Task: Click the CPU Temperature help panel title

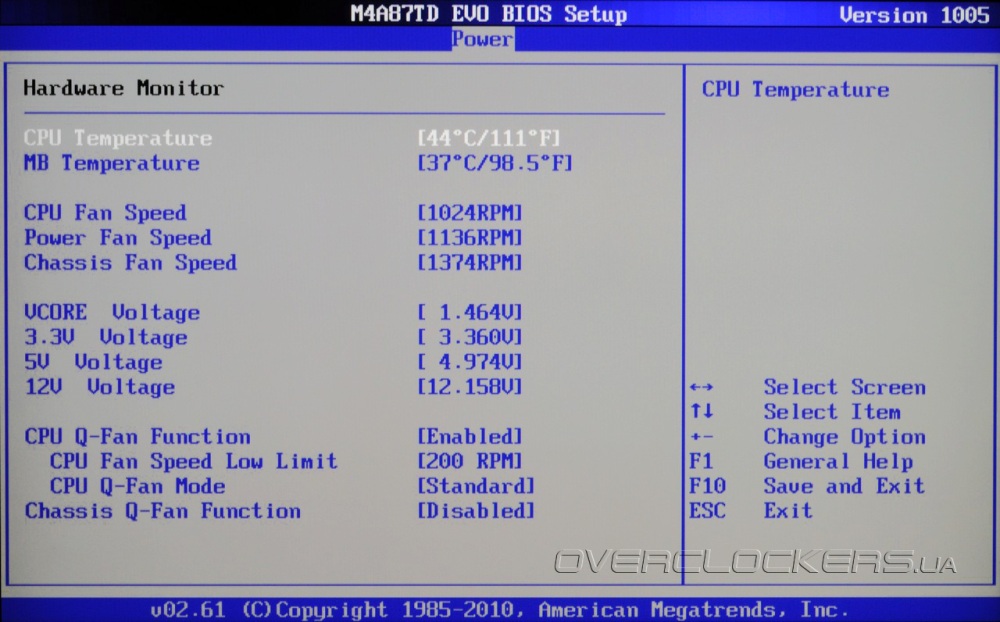Action: point(795,89)
